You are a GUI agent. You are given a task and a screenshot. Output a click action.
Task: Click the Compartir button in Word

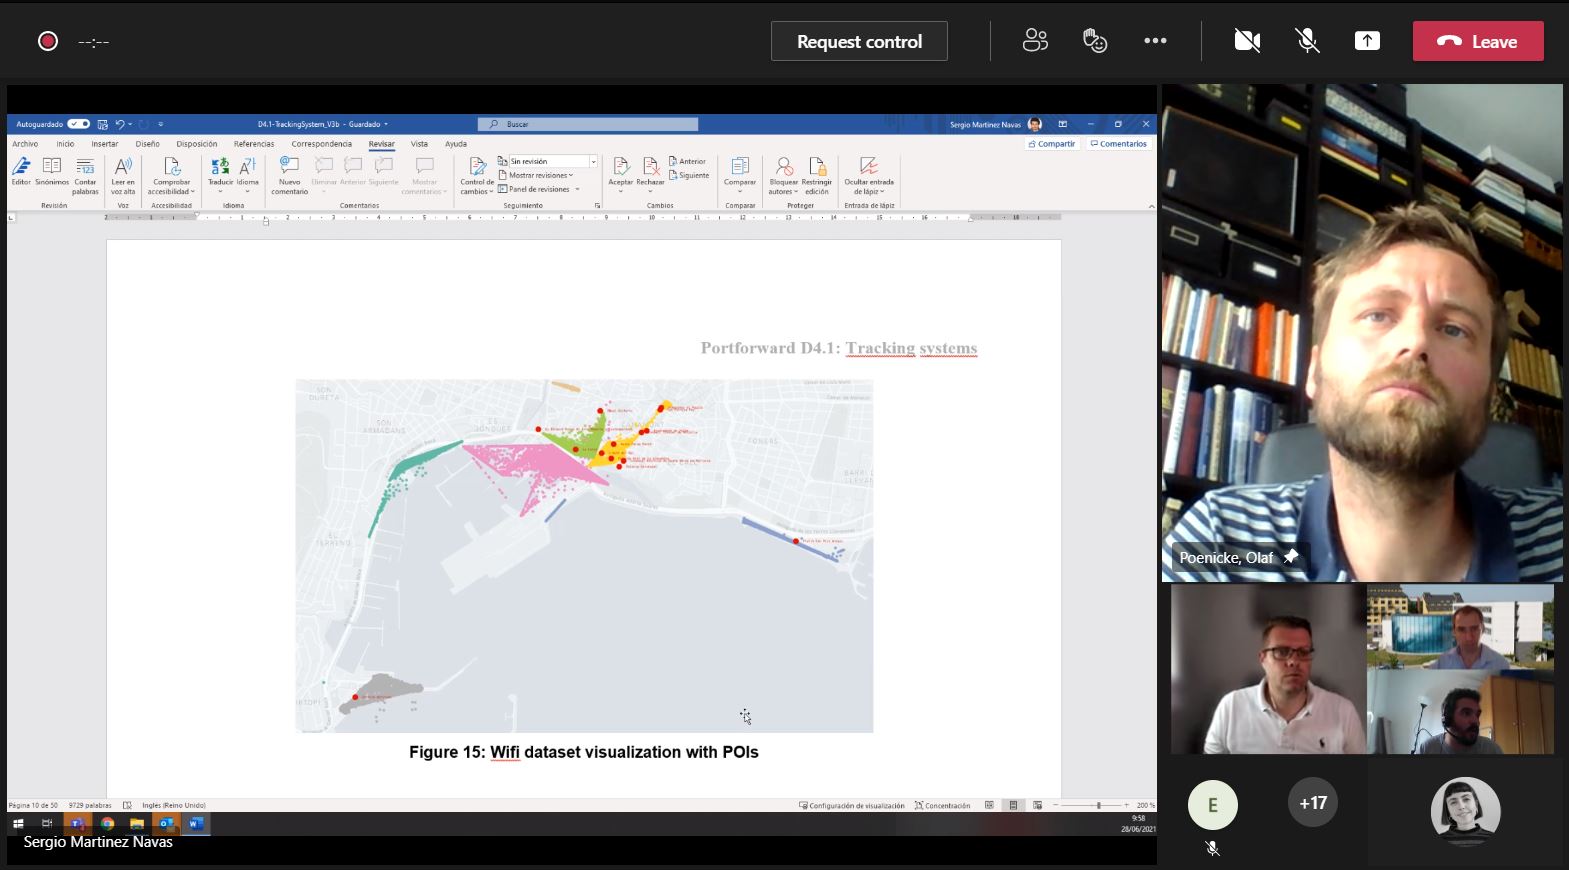[1052, 144]
